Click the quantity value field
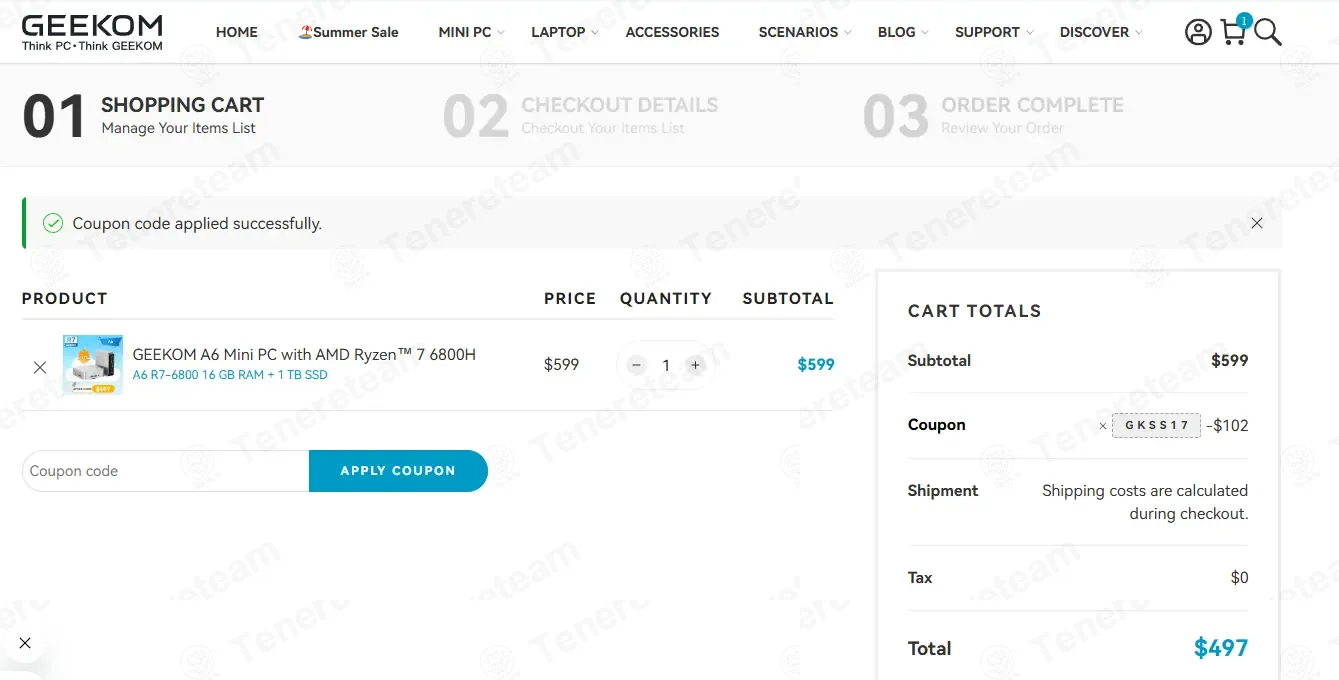 [666, 365]
